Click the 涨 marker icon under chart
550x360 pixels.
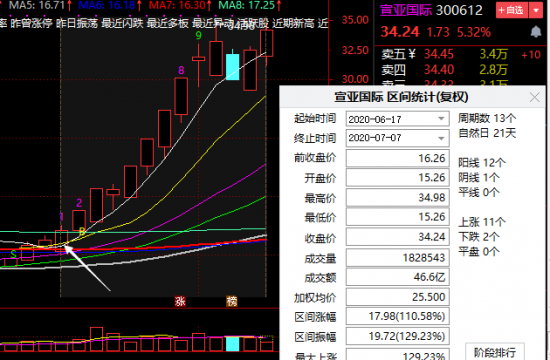pos(180,301)
